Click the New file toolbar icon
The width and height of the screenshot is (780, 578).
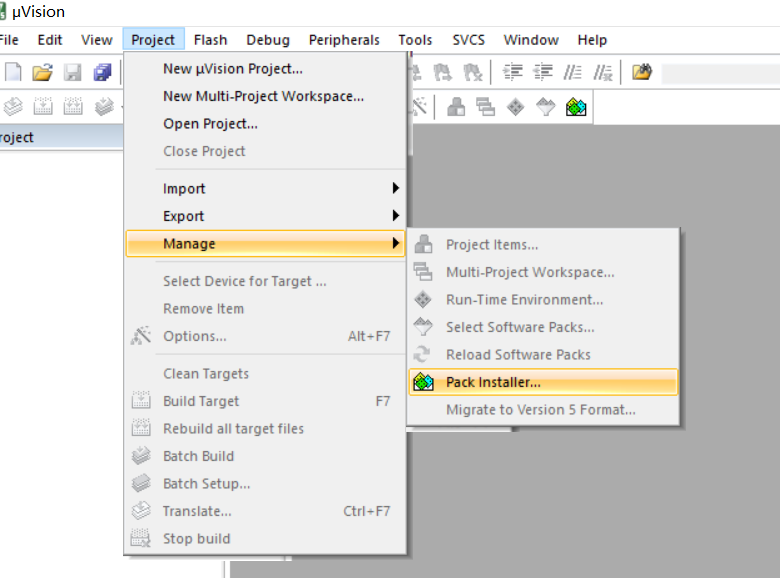13,72
